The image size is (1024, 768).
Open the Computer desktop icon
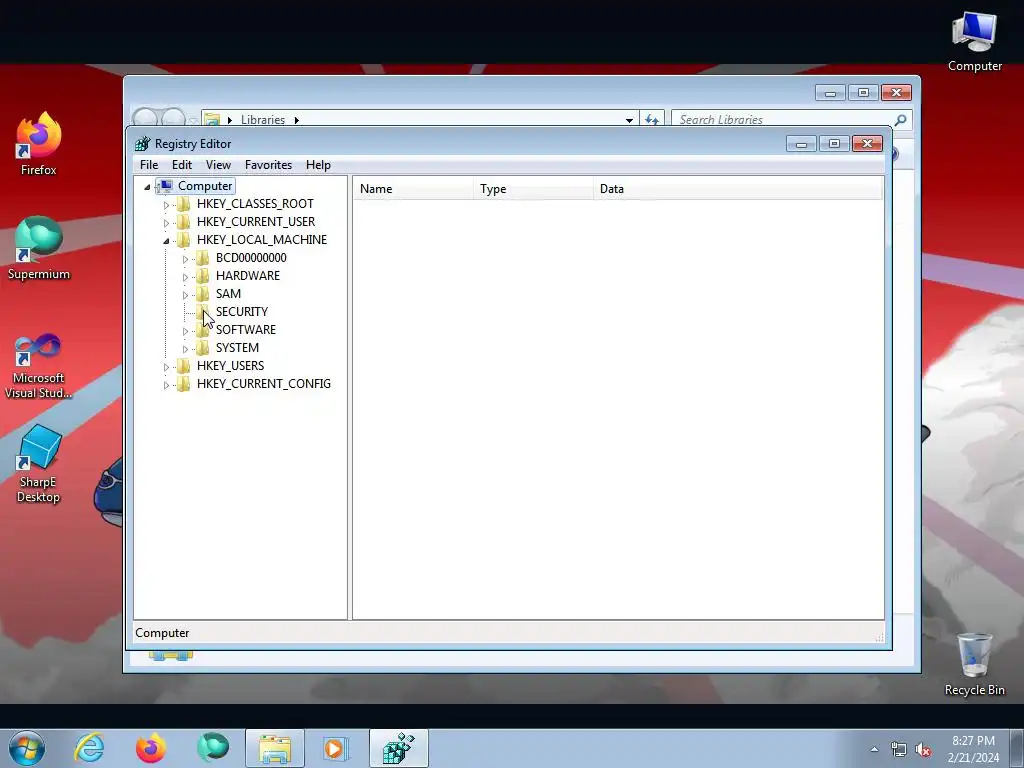point(974,40)
